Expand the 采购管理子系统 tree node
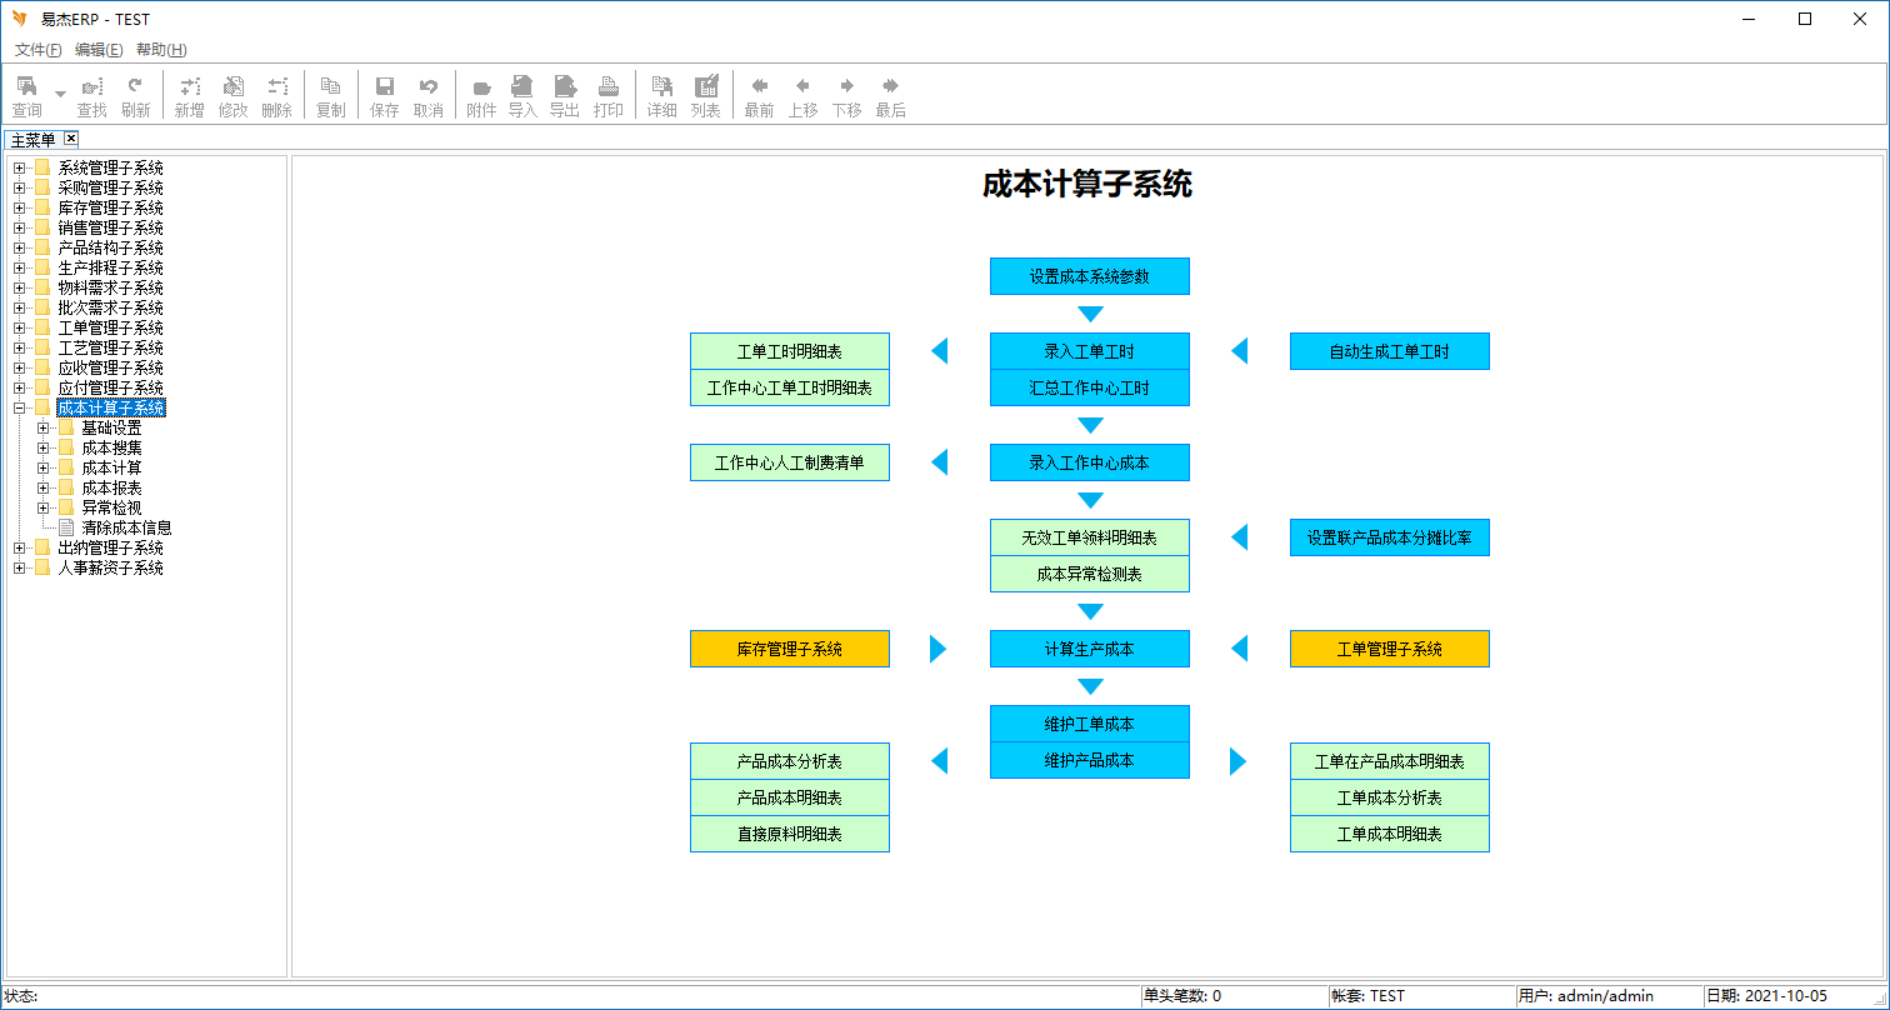 (19, 188)
